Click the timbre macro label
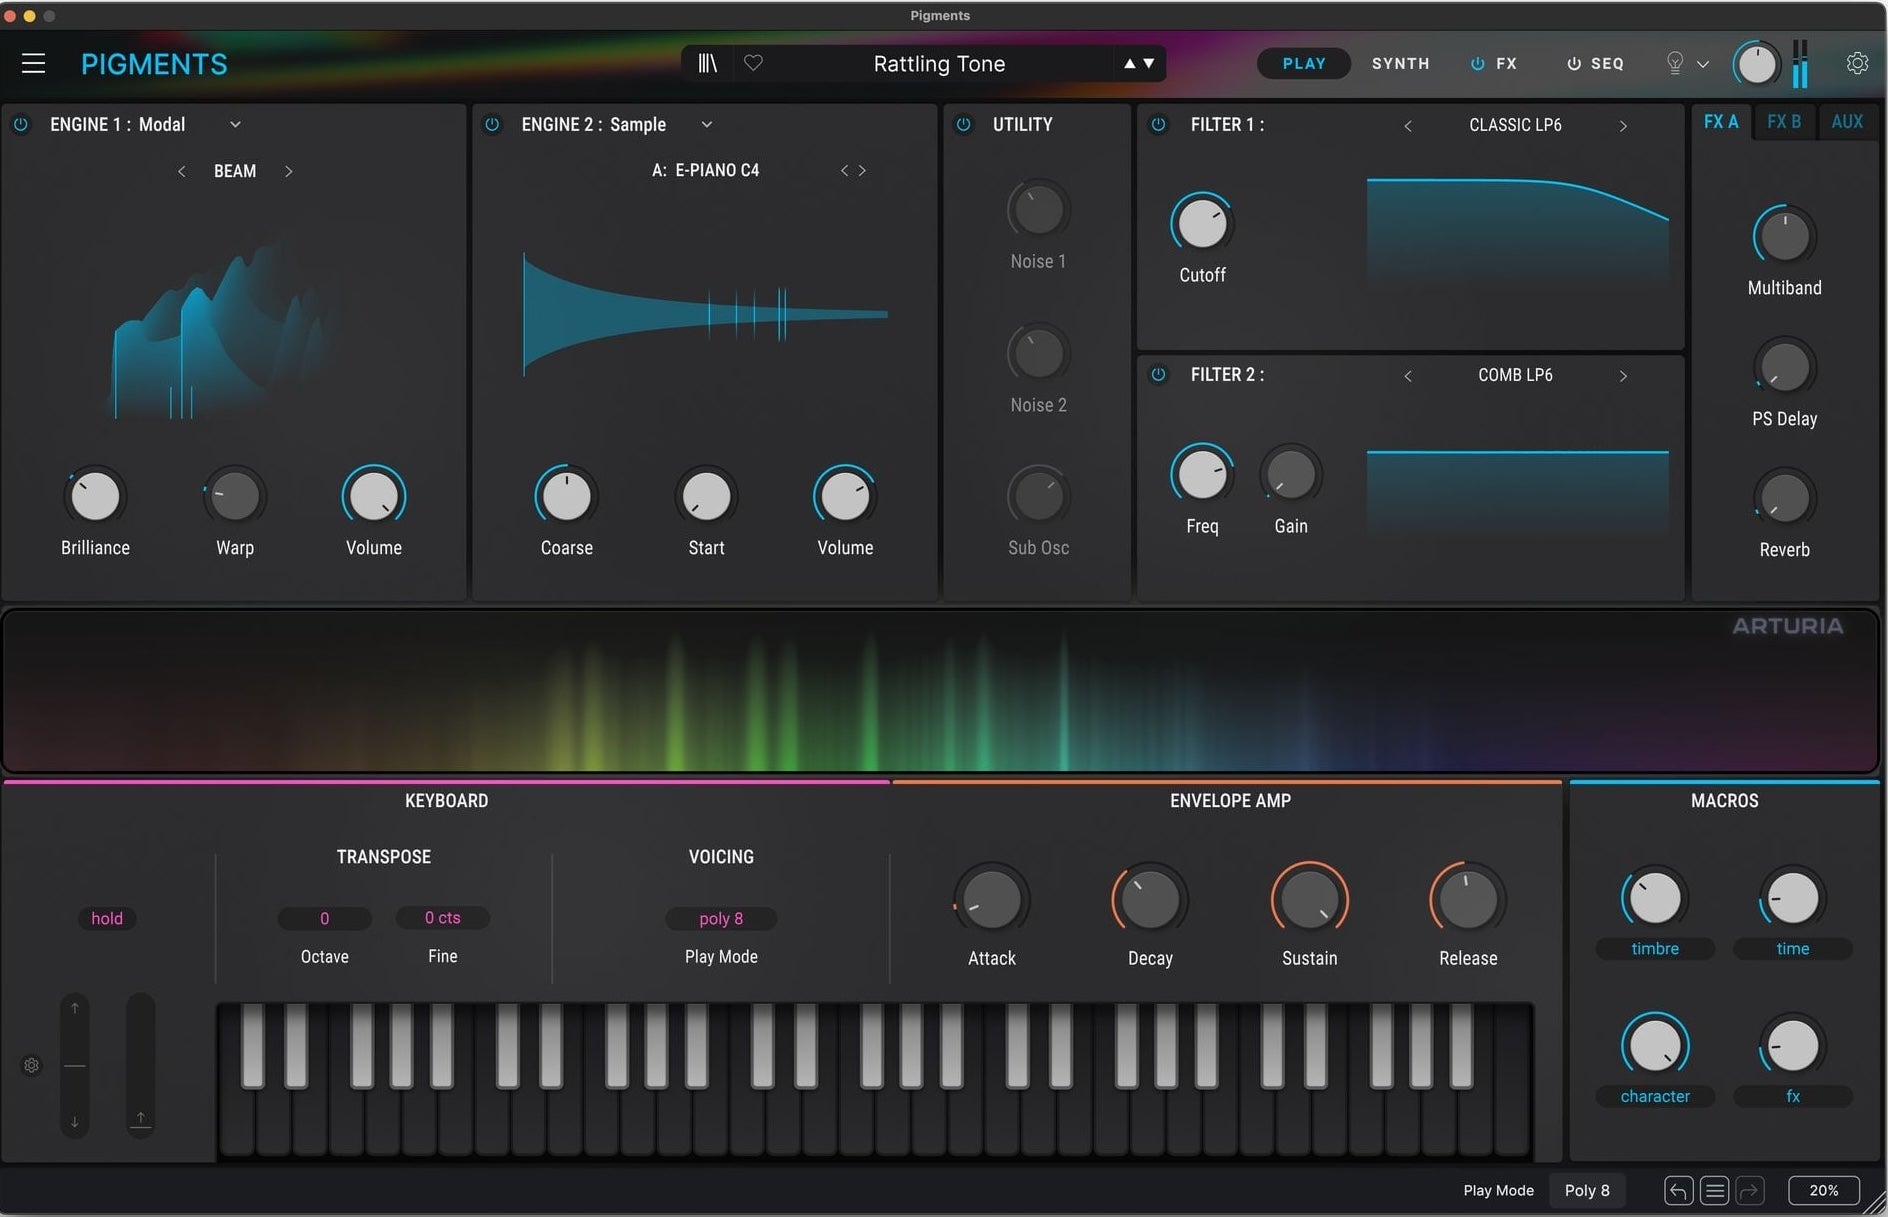 tap(1655, 948)
